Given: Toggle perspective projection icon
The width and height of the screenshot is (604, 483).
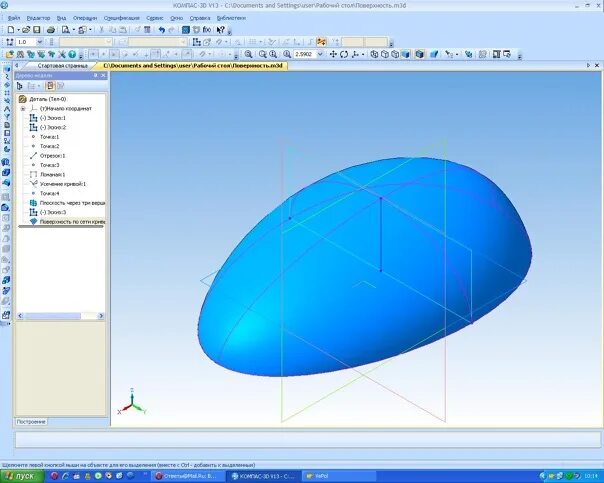Looking at the screenshot, I should point(434,54).
